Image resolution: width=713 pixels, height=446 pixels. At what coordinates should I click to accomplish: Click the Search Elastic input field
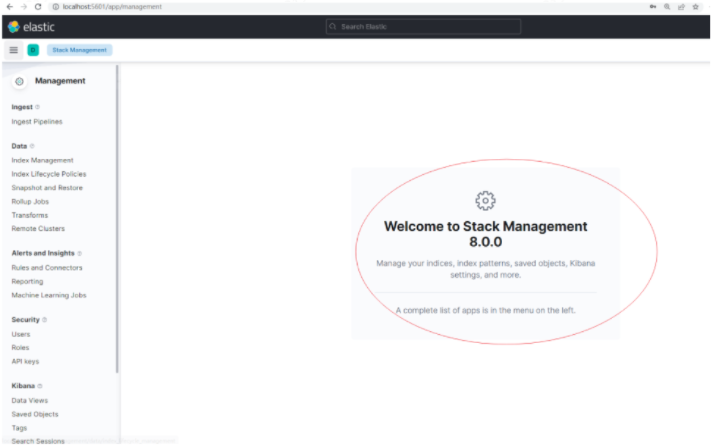[x=423, y=27]
